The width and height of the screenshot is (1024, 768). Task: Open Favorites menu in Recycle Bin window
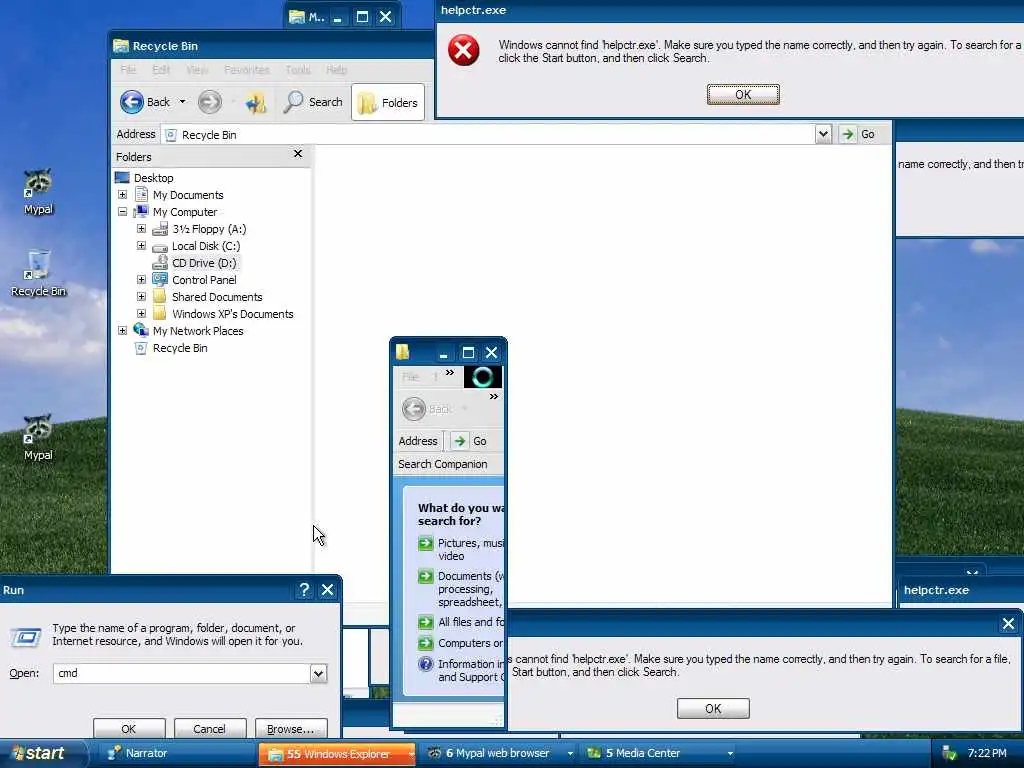pyautogui.click(x=246, y=69)
